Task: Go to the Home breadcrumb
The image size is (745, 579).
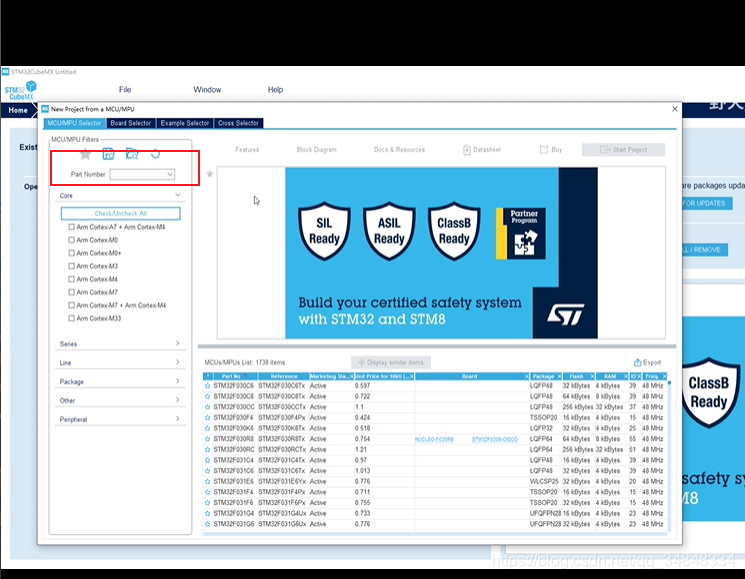Action: tap(18, 110)
